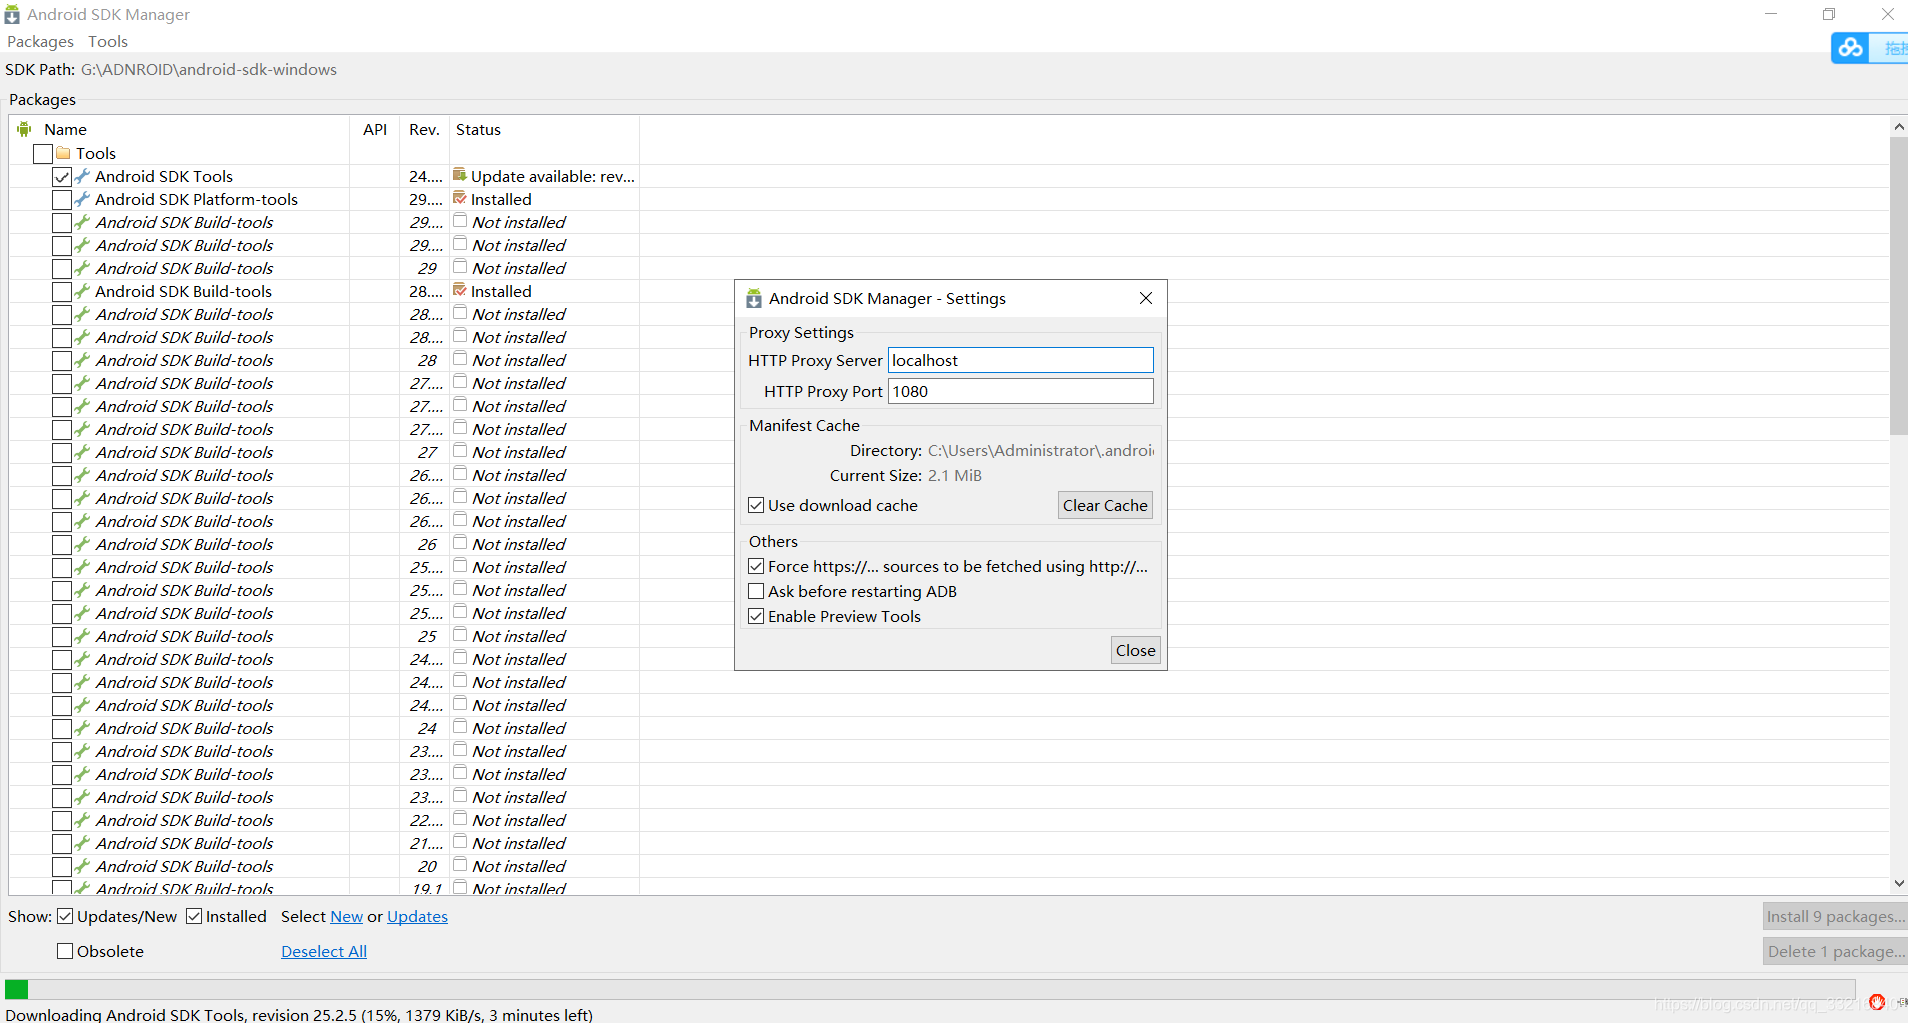Click Delete 1 package button
Screen dimensions: 1908x1023
pyautogui.click(x=1835, y=951)
